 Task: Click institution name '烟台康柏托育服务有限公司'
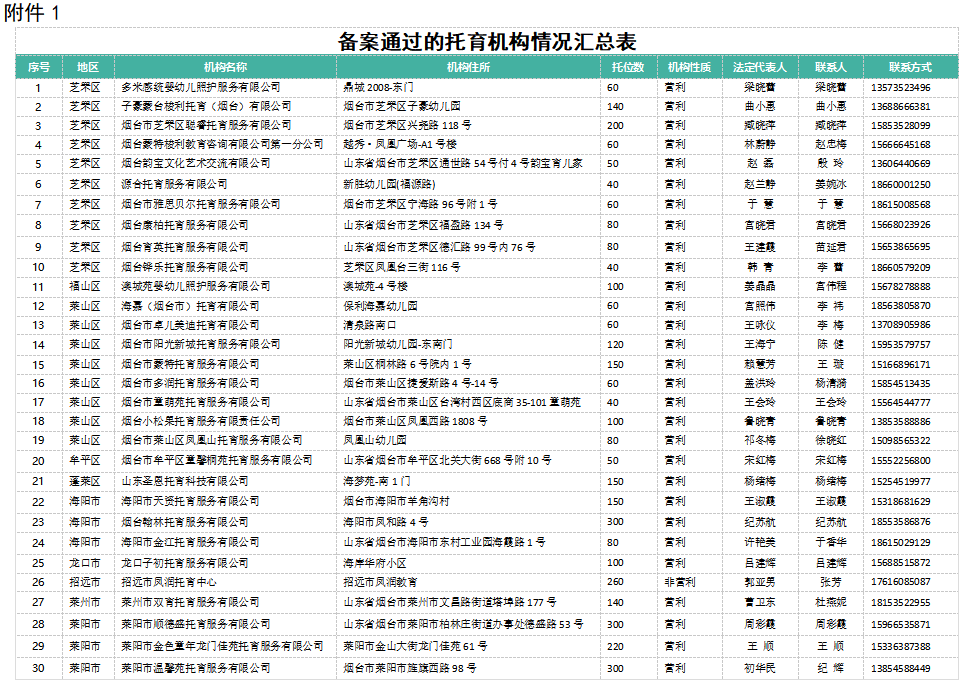click(x=185, y=225)
